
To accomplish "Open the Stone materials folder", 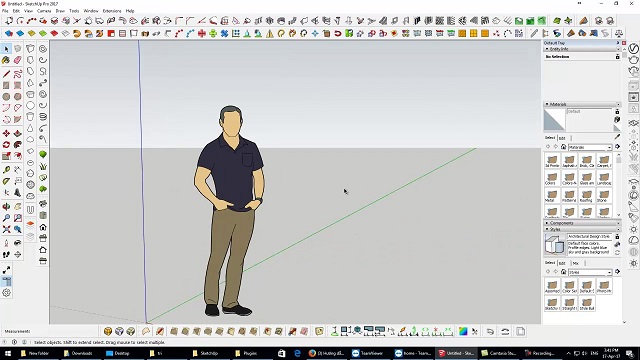I will (x=604, y=196).
